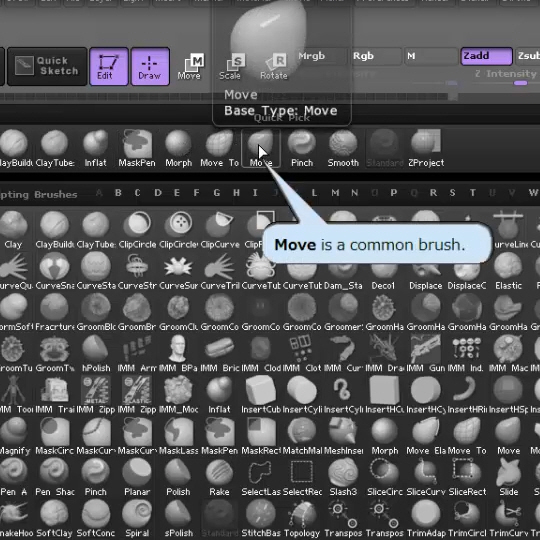Choose the Elastic brush
Image resolution: width=540 pixels, height=540 pixels.
coord(508,271)
